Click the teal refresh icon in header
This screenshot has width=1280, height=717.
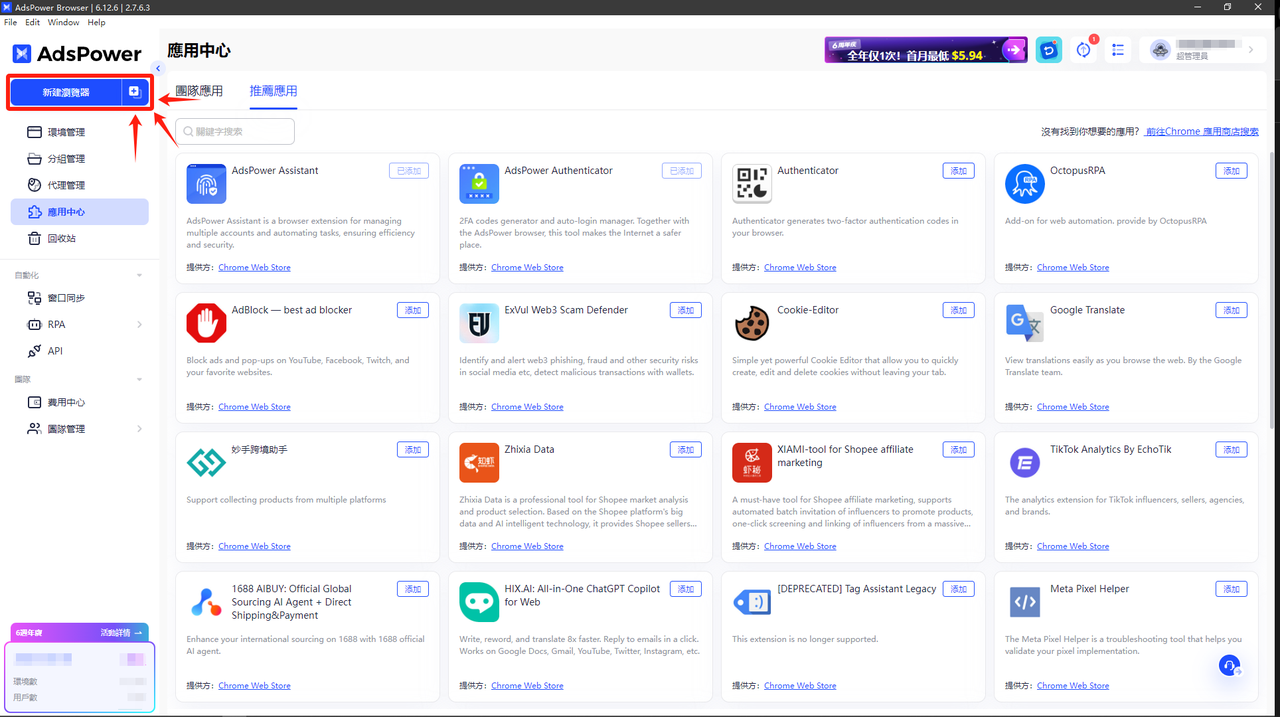coord(1048,50)
